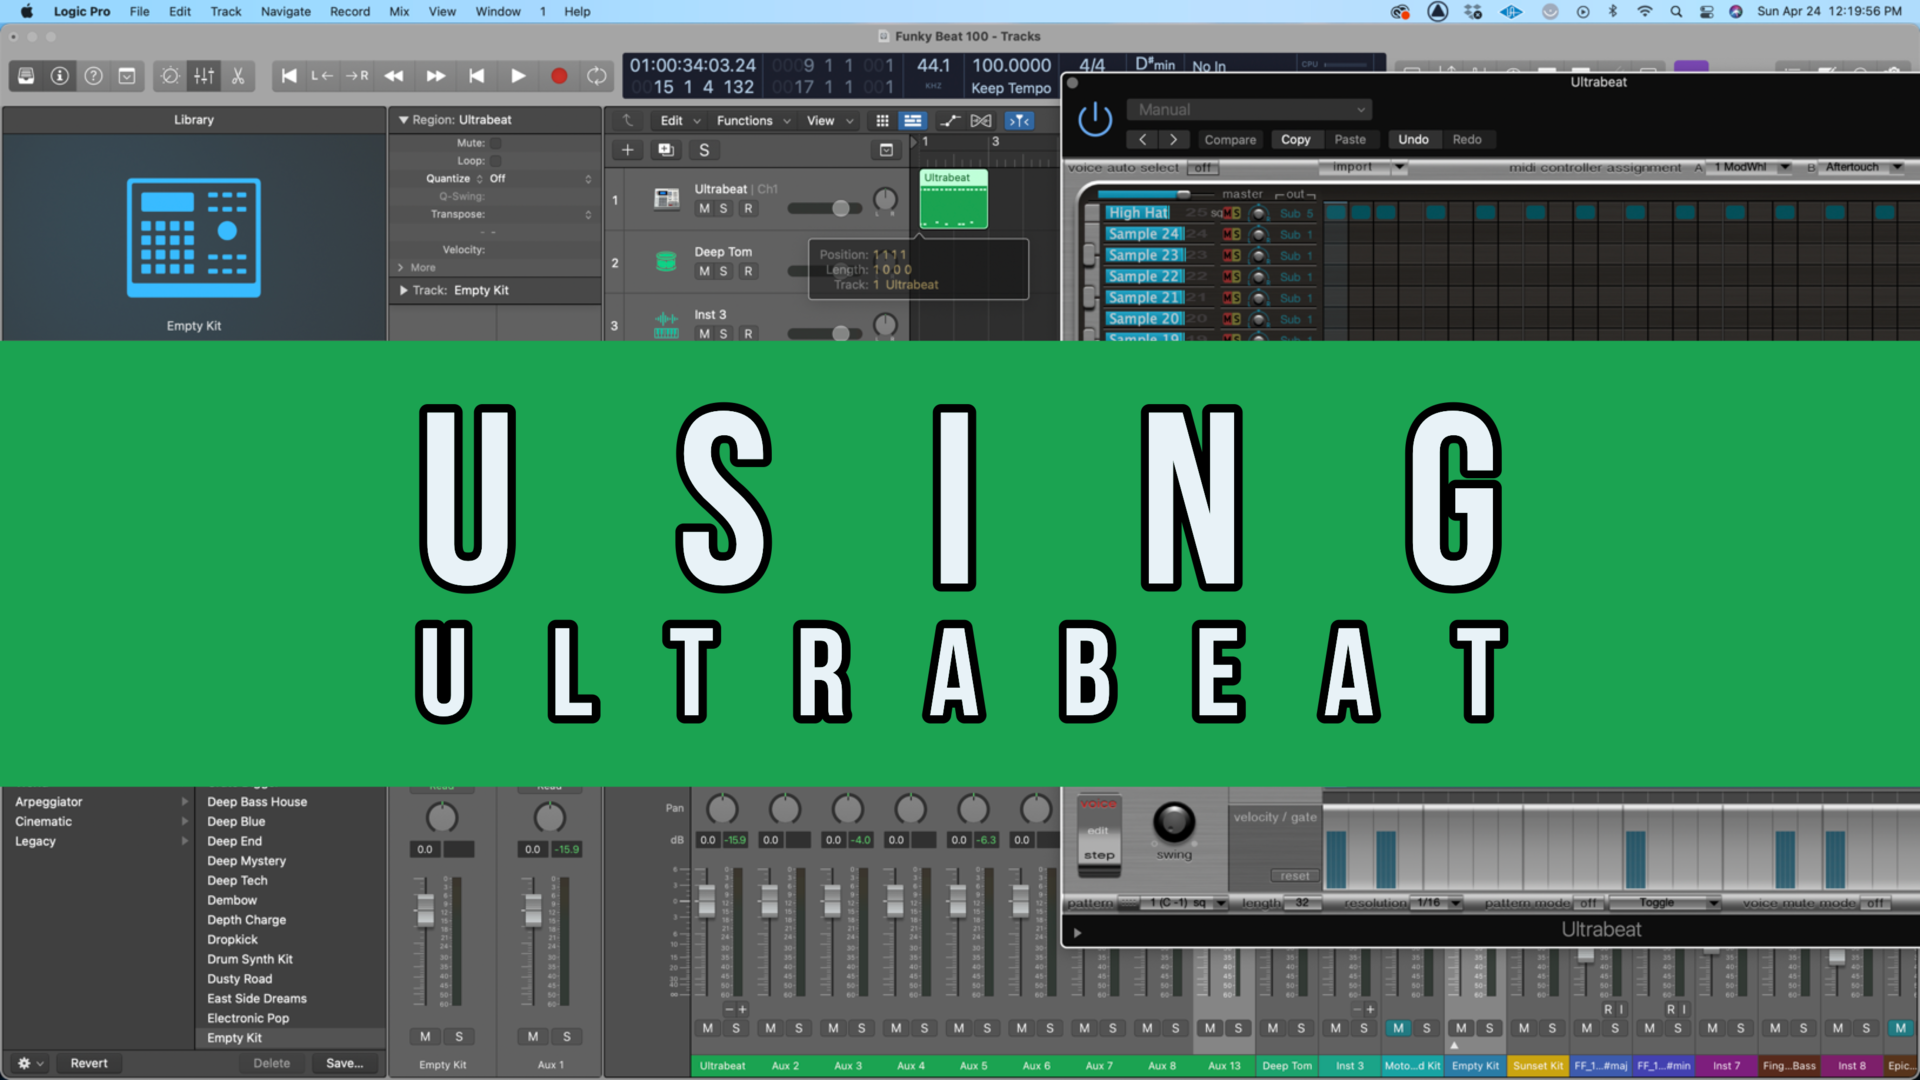The image size is (1920, 1080).
Task: Select the crossfade tool icon in editor toolbar
Action: click(x=980, y=120)
